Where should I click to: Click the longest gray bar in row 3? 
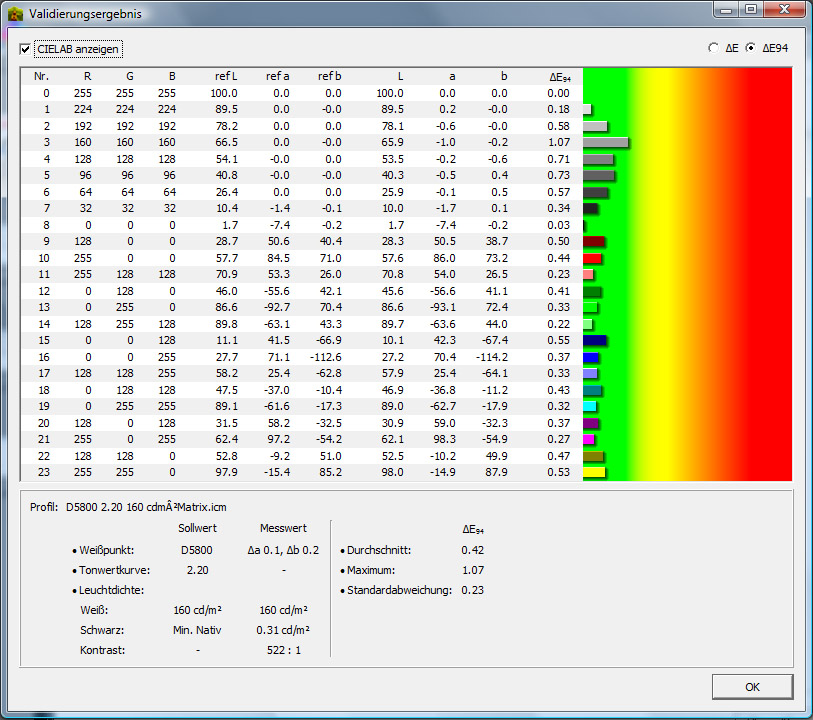coord(605,143)
